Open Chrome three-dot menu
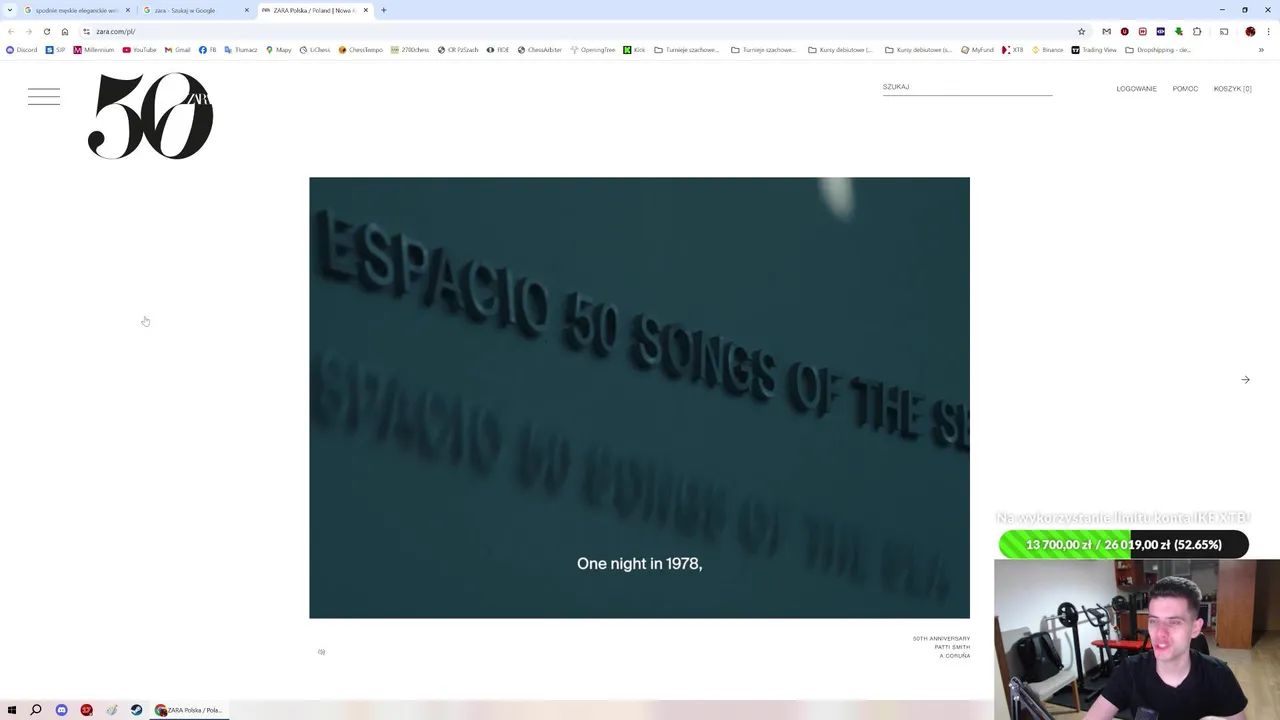Screen dimensions: 1280x720 tap(1268, 31)
